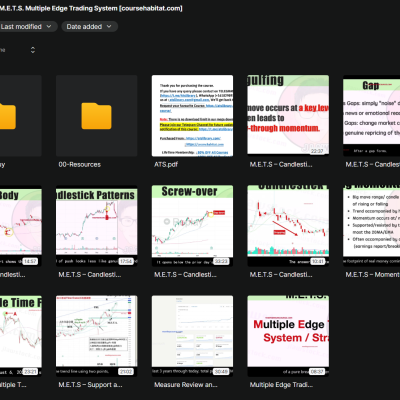Screen dimensions: 400x400
Task: Open the Time Frame video lasting 23:21
Action: (21, 336)
